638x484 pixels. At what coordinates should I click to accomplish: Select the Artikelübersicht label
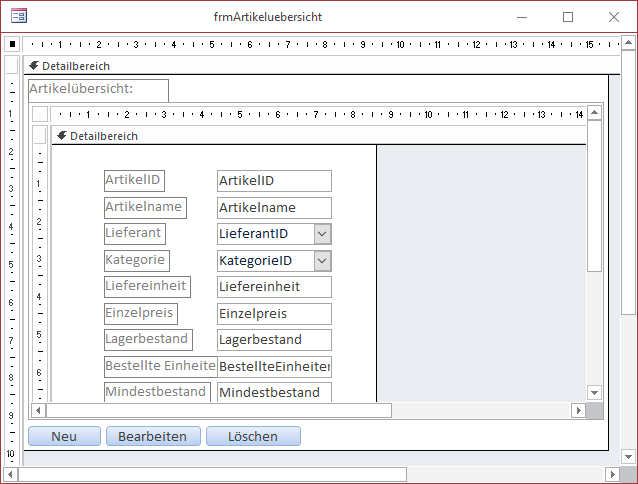point(98,89)
